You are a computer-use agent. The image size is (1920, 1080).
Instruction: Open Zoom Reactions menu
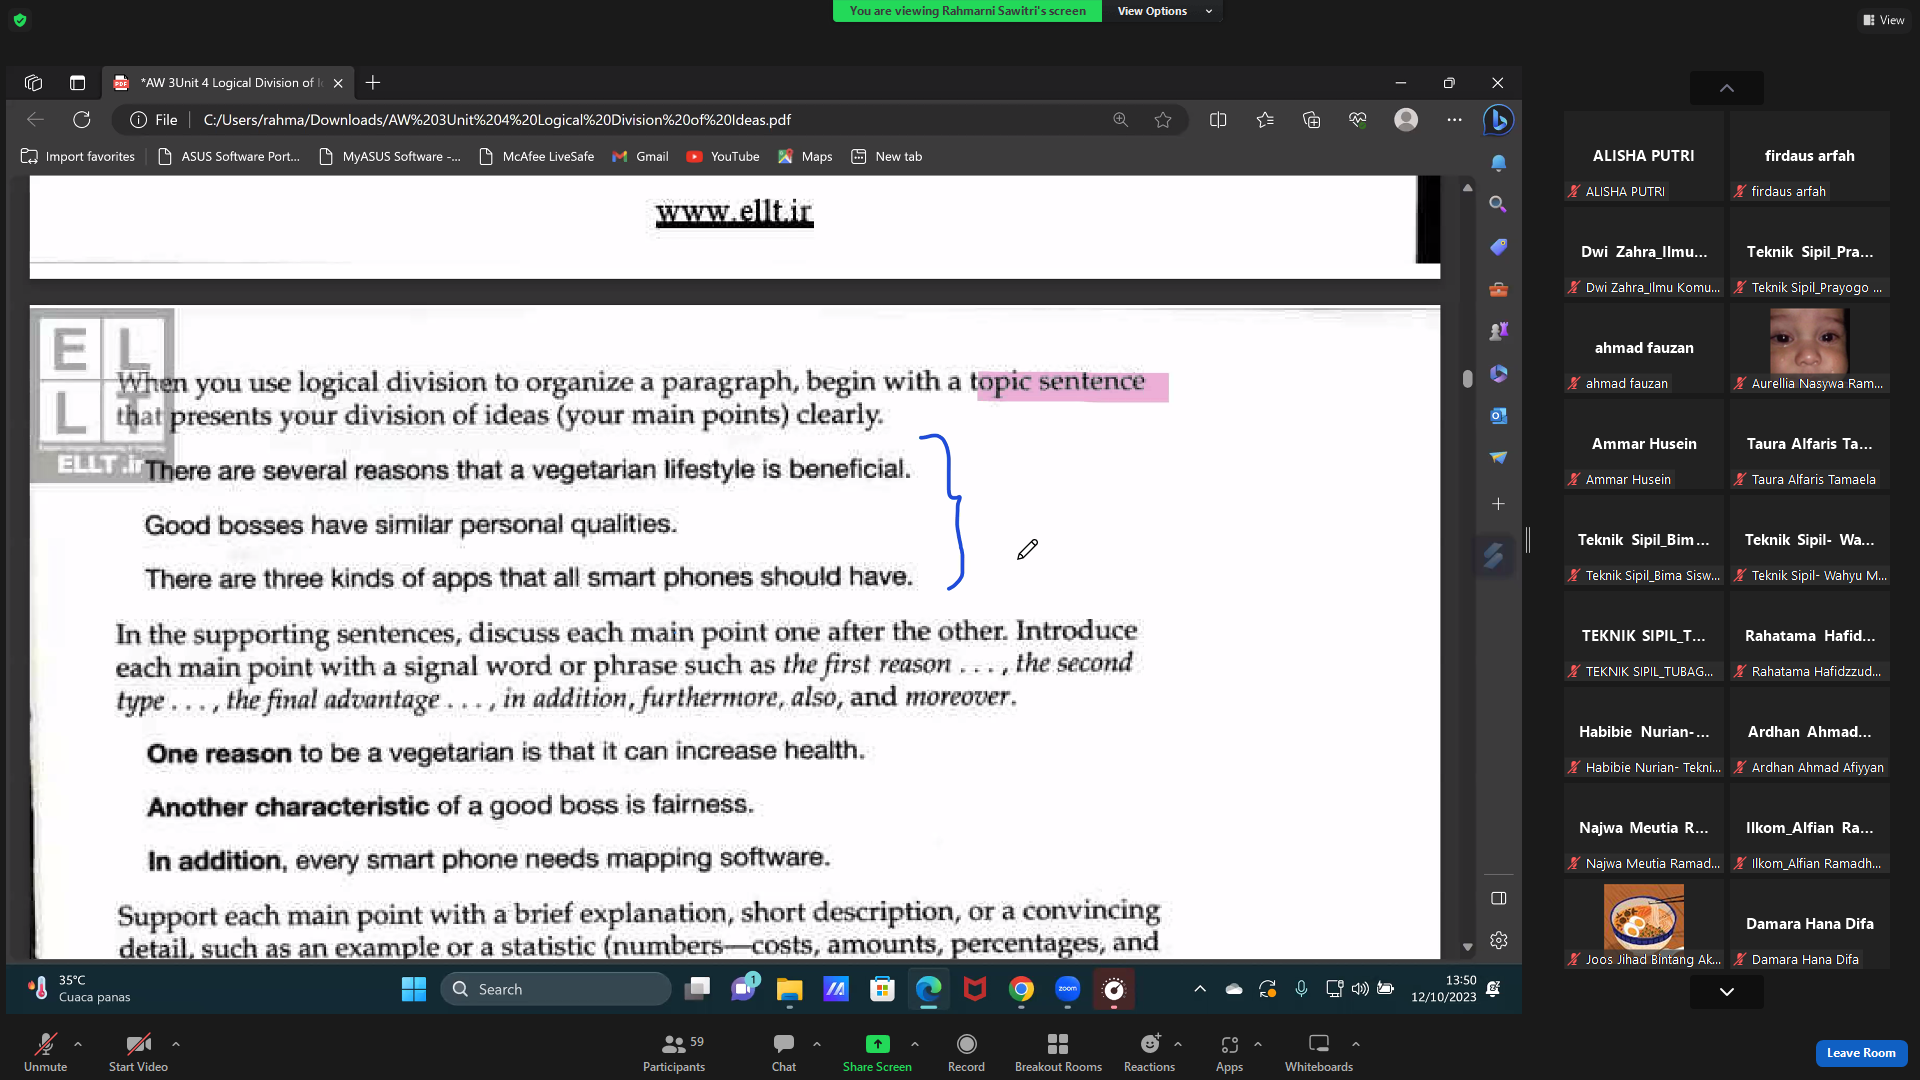click(1149, 1053)
